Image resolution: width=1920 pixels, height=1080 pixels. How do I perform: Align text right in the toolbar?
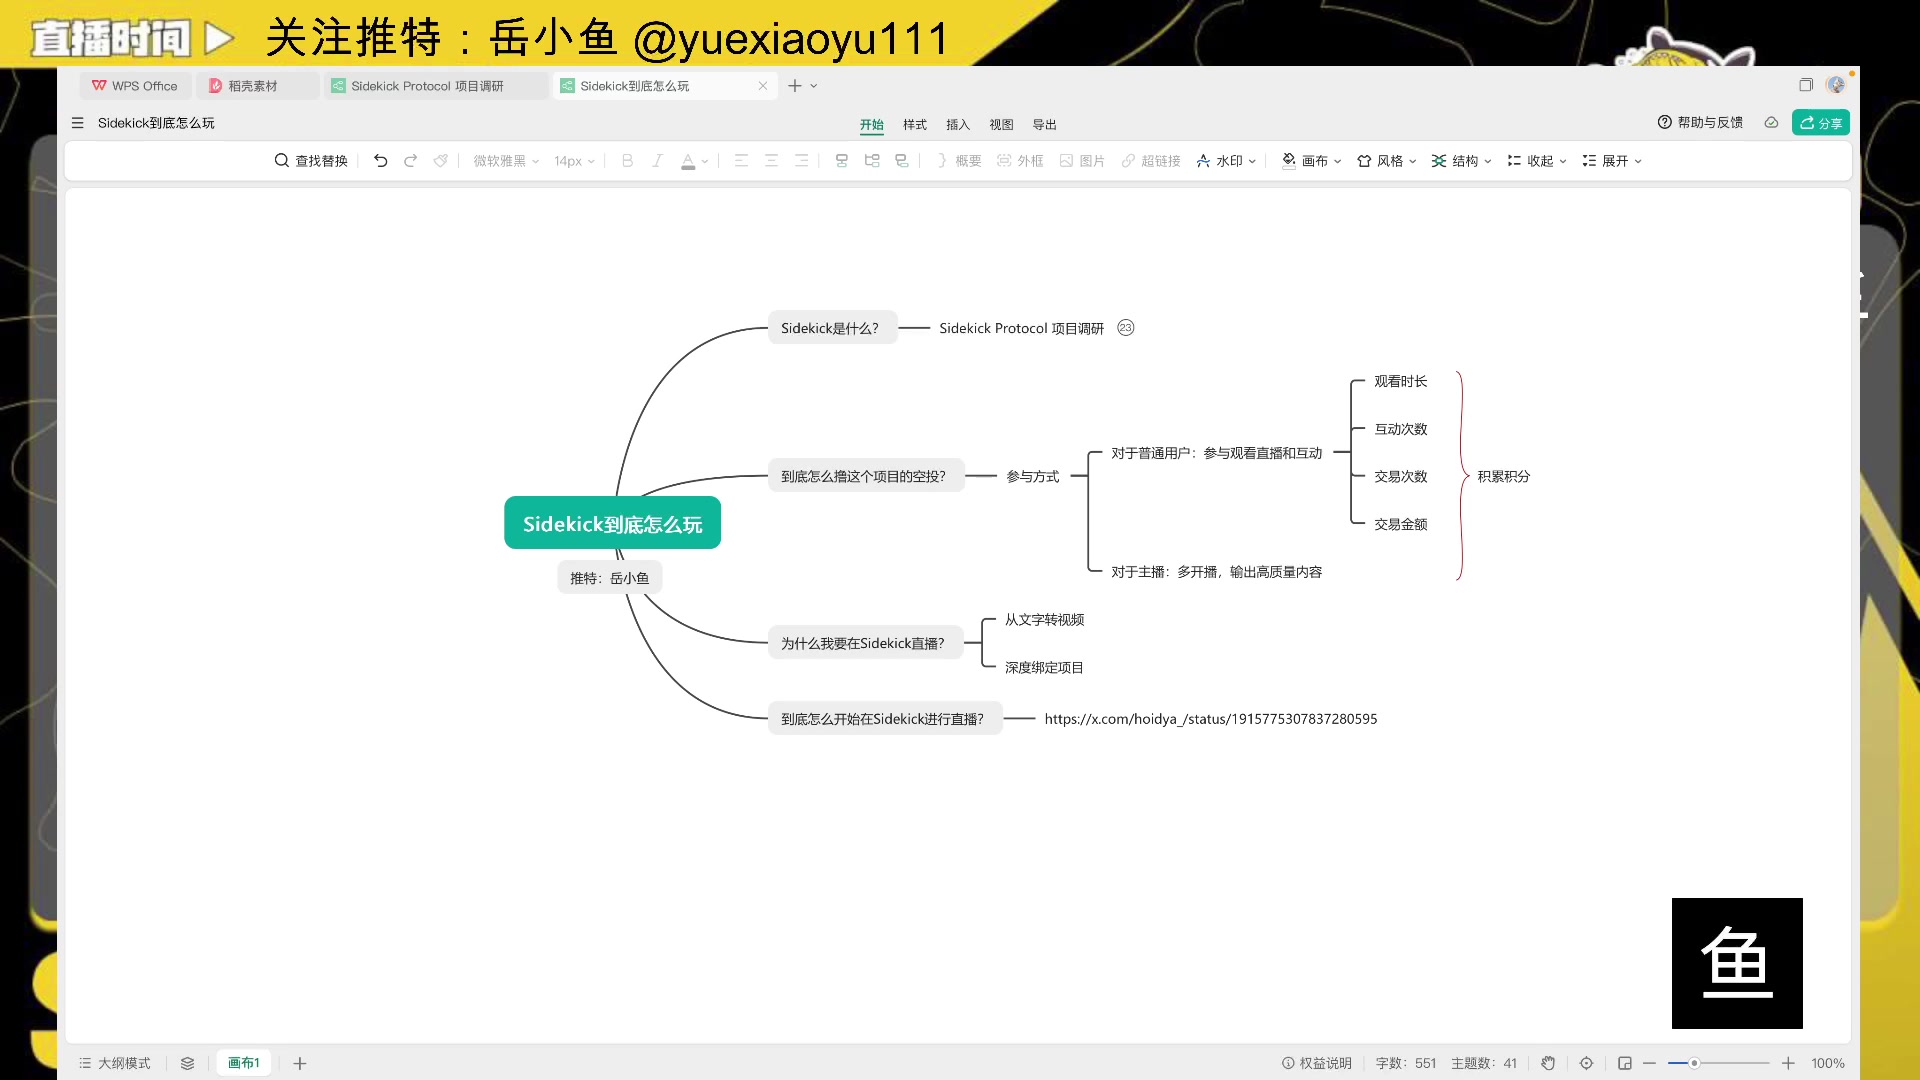[801, 161]
